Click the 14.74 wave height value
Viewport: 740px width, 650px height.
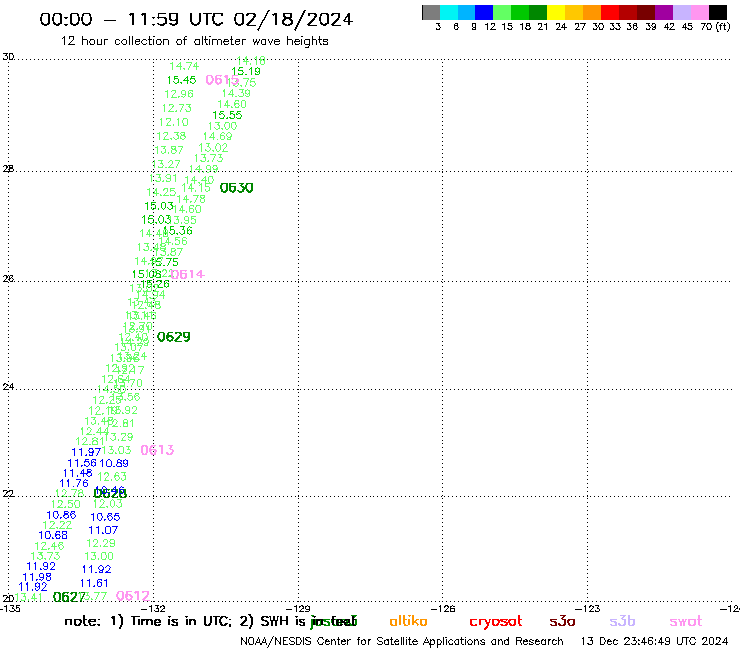pos(184,66)
